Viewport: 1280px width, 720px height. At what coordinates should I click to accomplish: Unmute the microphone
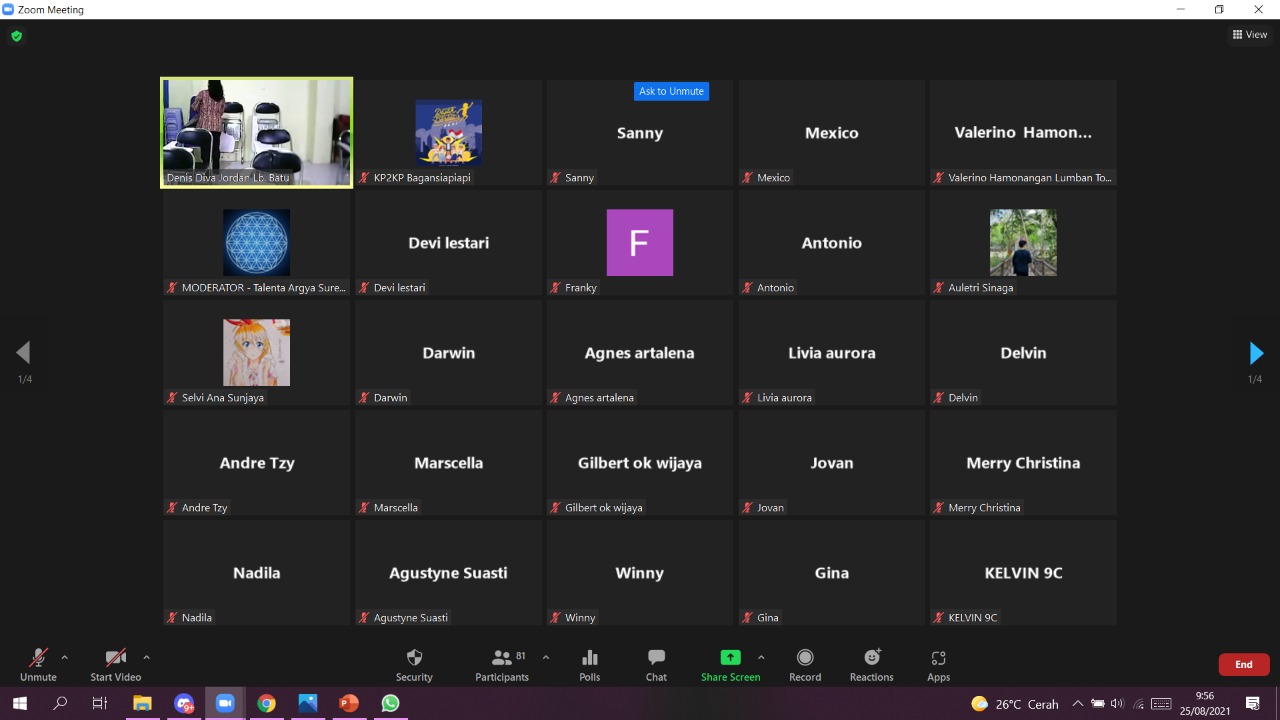tap(38, 658)
